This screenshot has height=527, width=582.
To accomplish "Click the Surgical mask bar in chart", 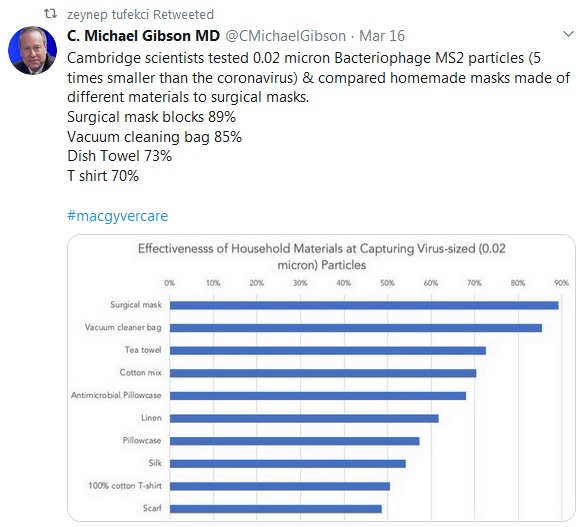I will click(364, 305).
